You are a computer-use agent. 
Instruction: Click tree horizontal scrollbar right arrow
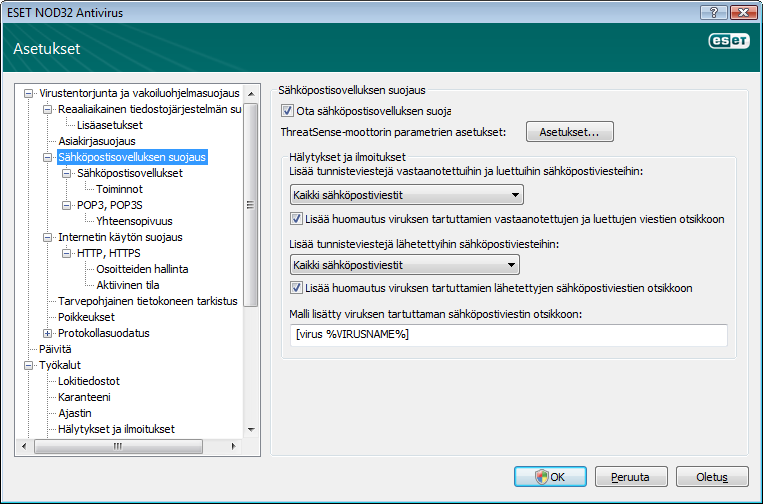(x=234, y=446)
